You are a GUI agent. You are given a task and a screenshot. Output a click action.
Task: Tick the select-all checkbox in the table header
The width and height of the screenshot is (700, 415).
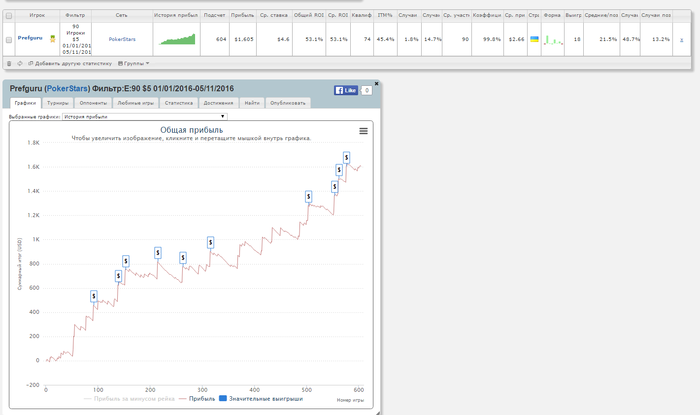point(8,16)
